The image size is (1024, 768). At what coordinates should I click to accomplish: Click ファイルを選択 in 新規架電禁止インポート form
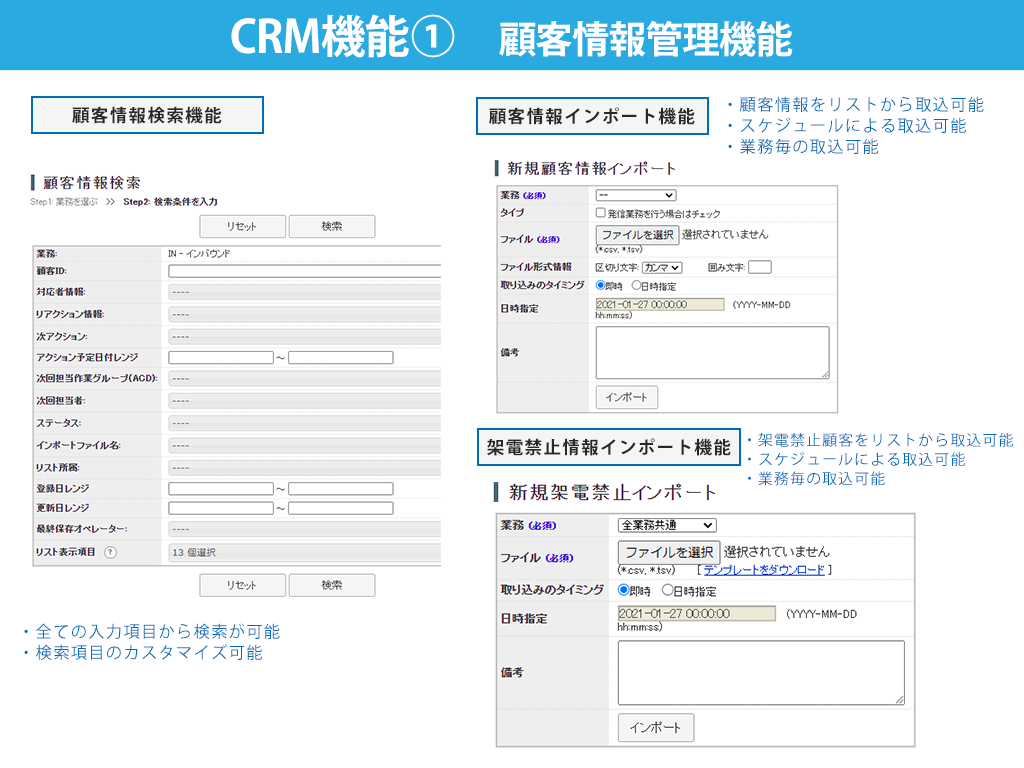pos(668,552)
